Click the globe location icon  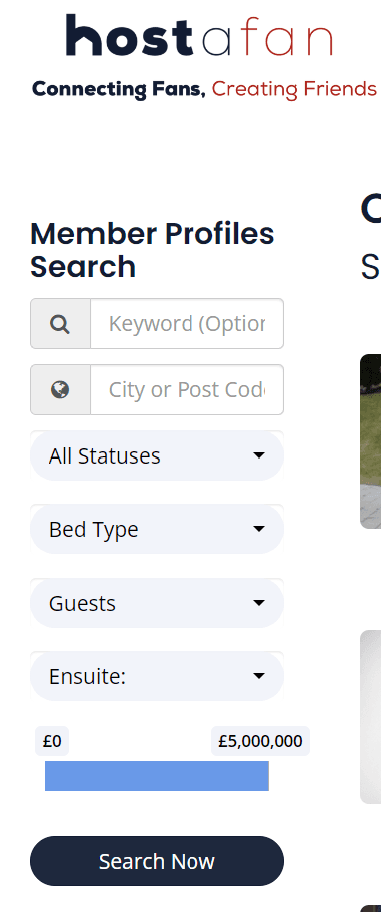pyautogui.click(x=60, y=389)
